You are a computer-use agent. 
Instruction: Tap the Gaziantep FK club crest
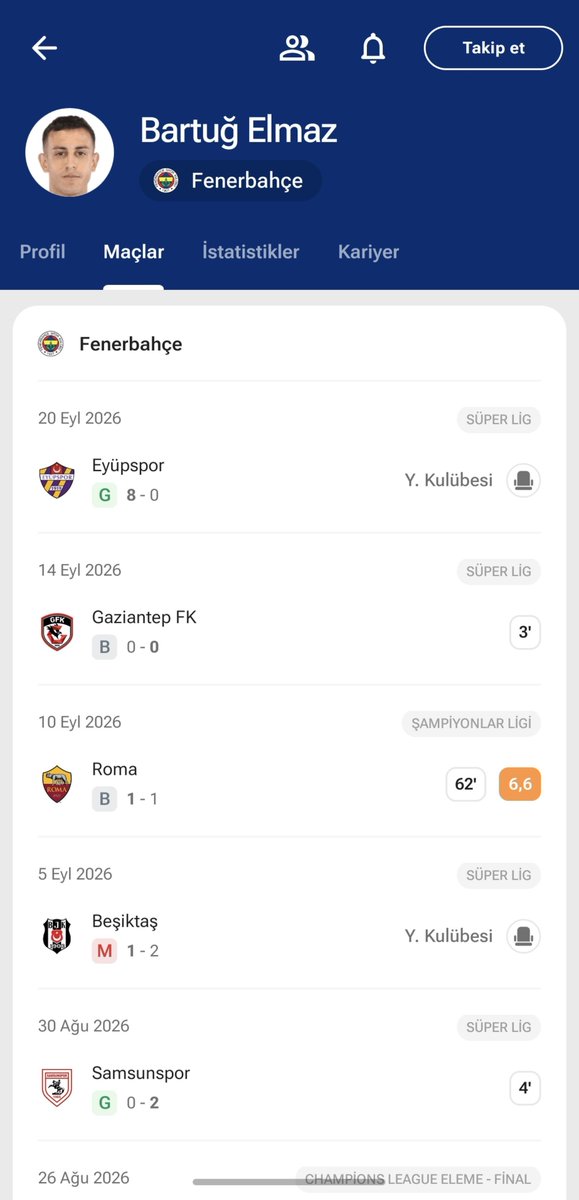pyautogui.click(x=57, y=632)
